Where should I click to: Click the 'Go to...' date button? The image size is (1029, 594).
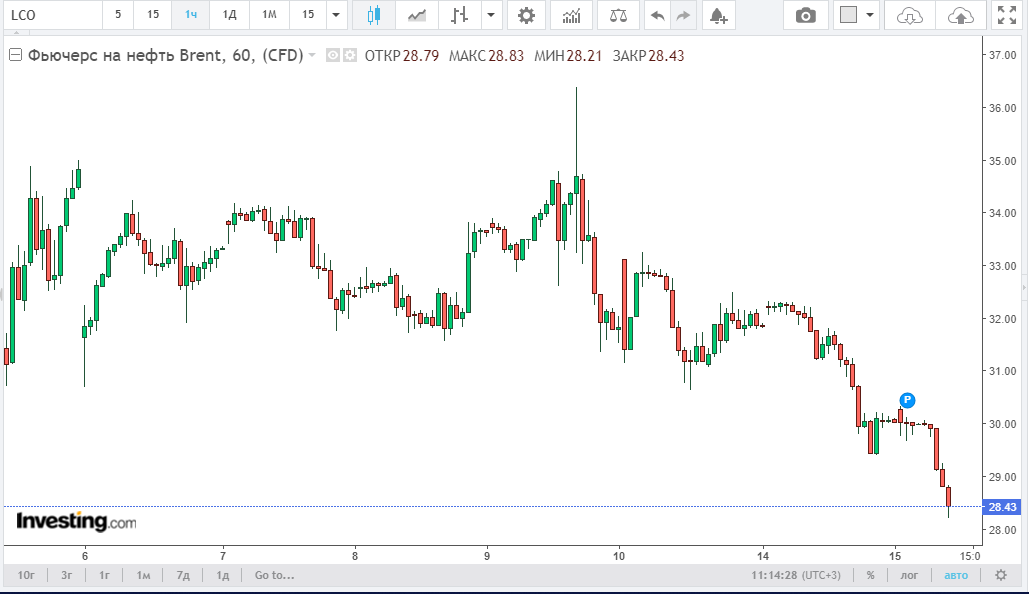[x=274, y=575]
